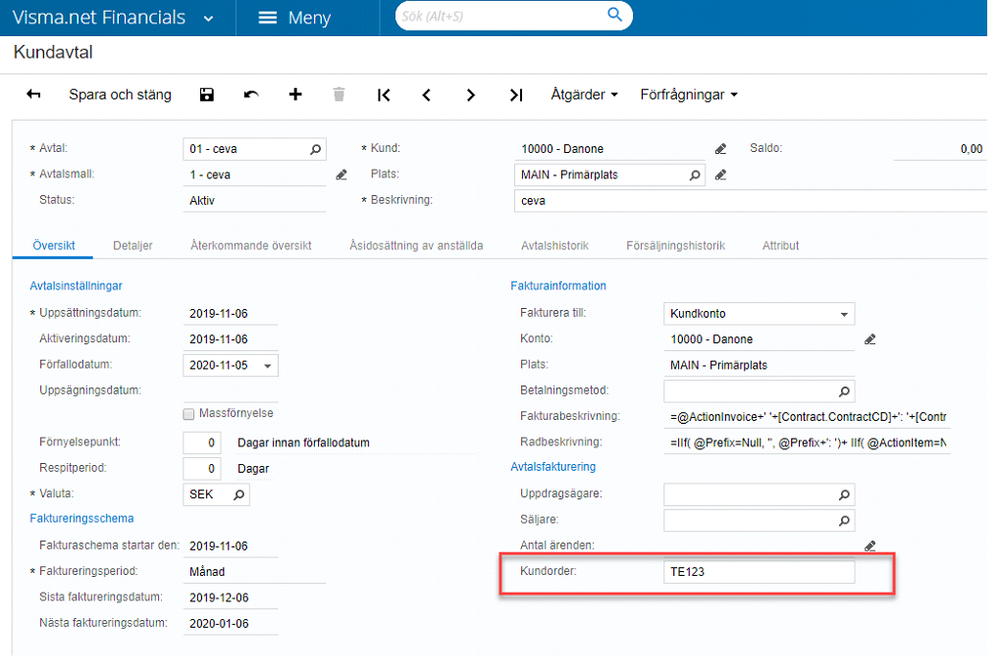Edit Konto 10000 - Danone pencil icon
This screenshot has height=668, width=999.
point(870,339)
